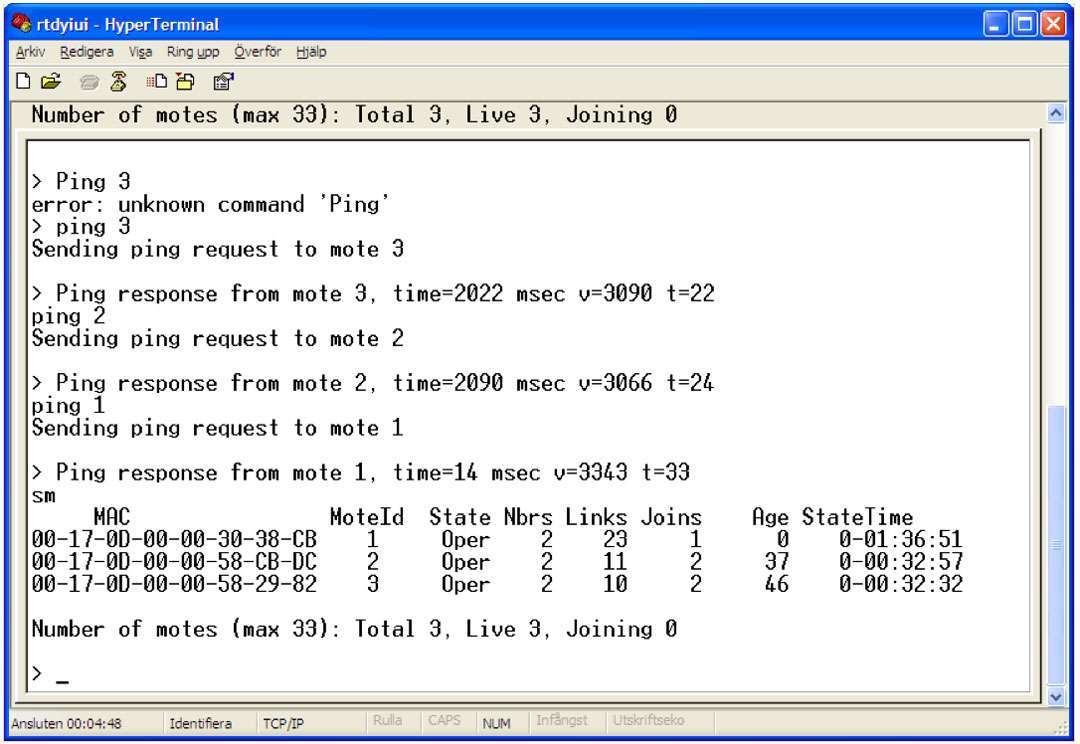Click 'Sending ping request to mote 1'
This screenshot has height=744, width=1080.
coord(218,428)
